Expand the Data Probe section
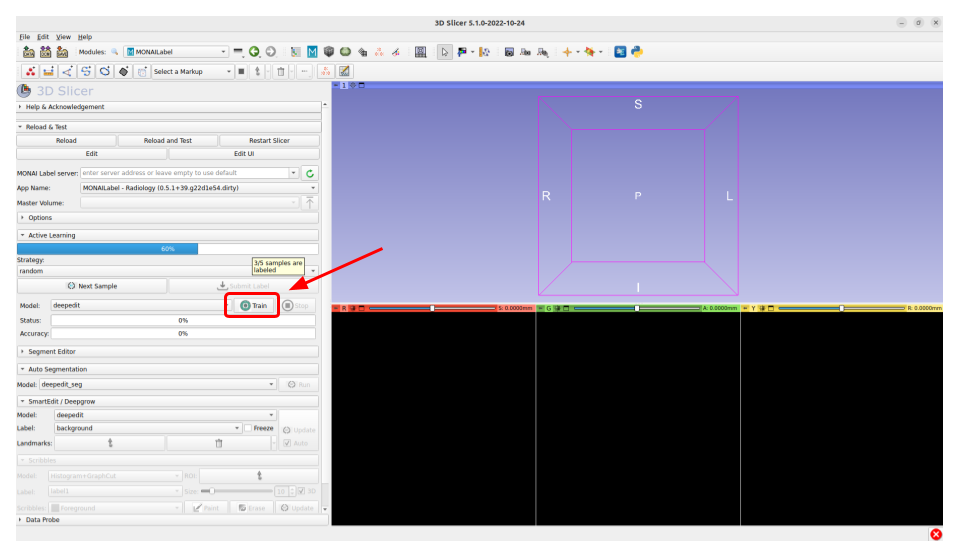 point(173,520)
